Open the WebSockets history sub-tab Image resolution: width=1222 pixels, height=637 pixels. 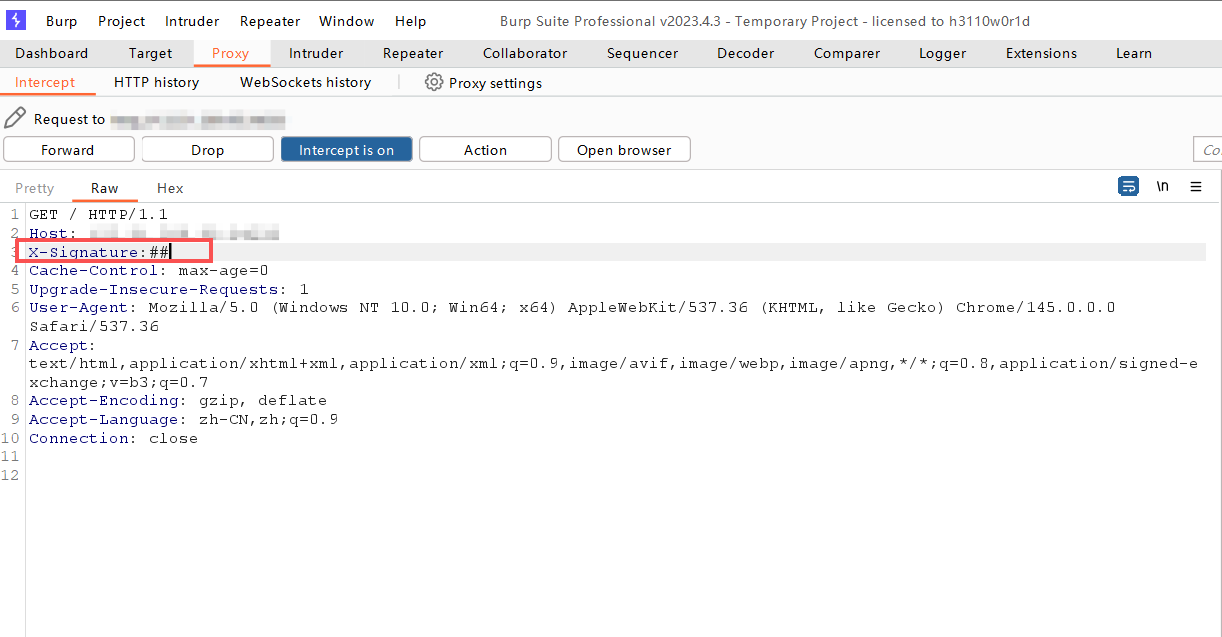coord(305,82)
